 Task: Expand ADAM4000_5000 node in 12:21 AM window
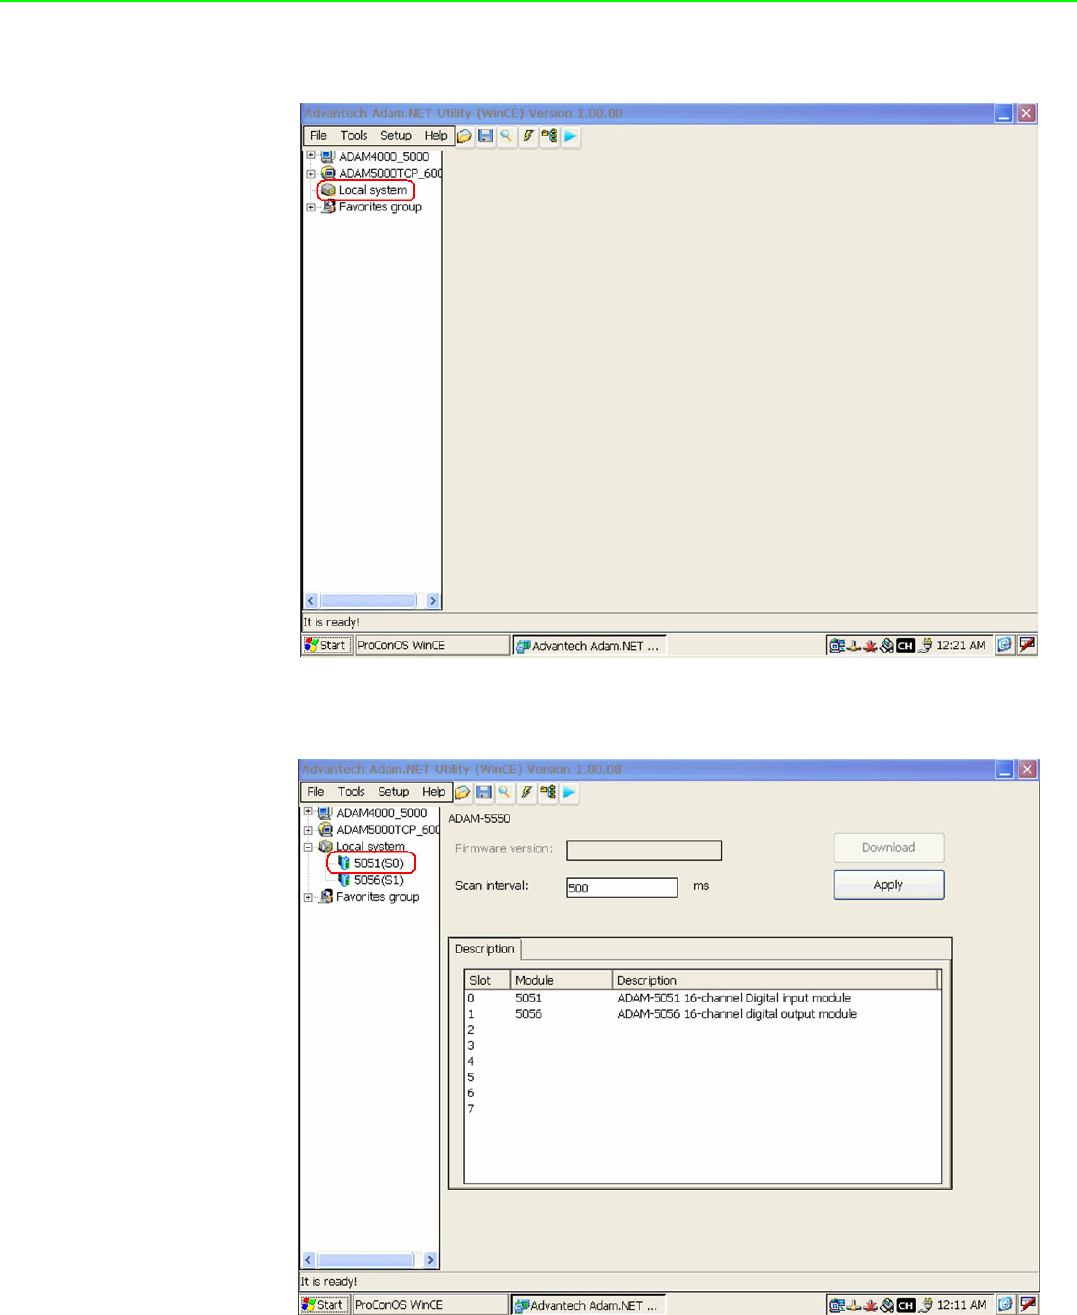point(311,156)
